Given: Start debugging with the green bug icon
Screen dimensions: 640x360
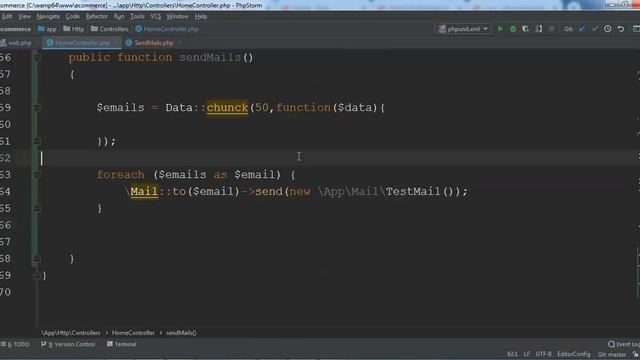Looking at the screenshot, I should point(513,29).
